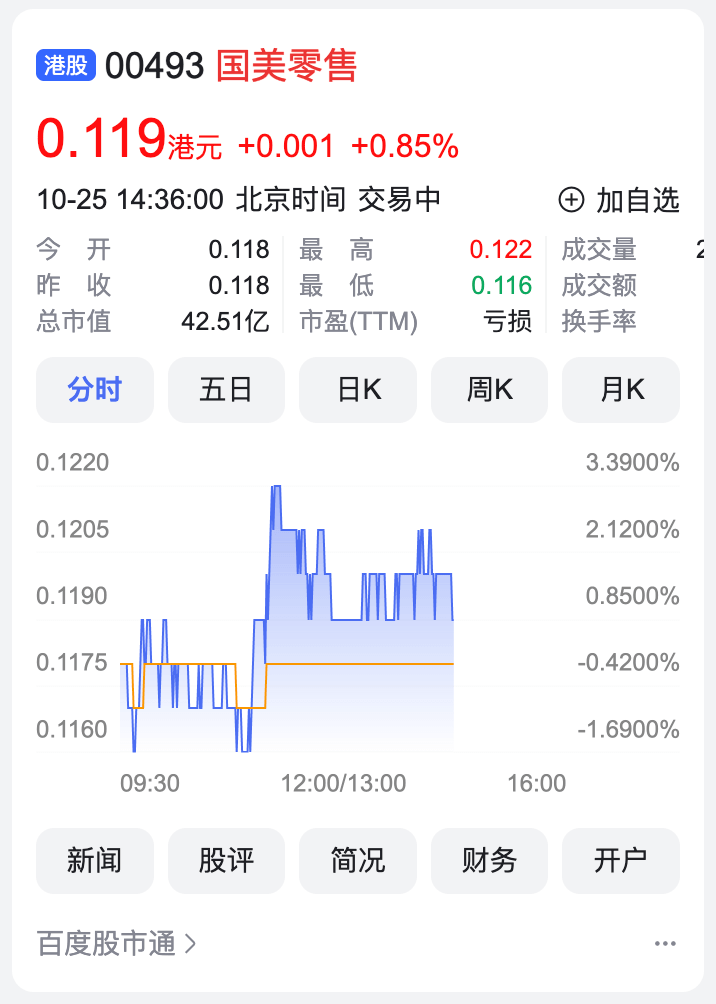Click the stock code 00493

pos(154,66)
